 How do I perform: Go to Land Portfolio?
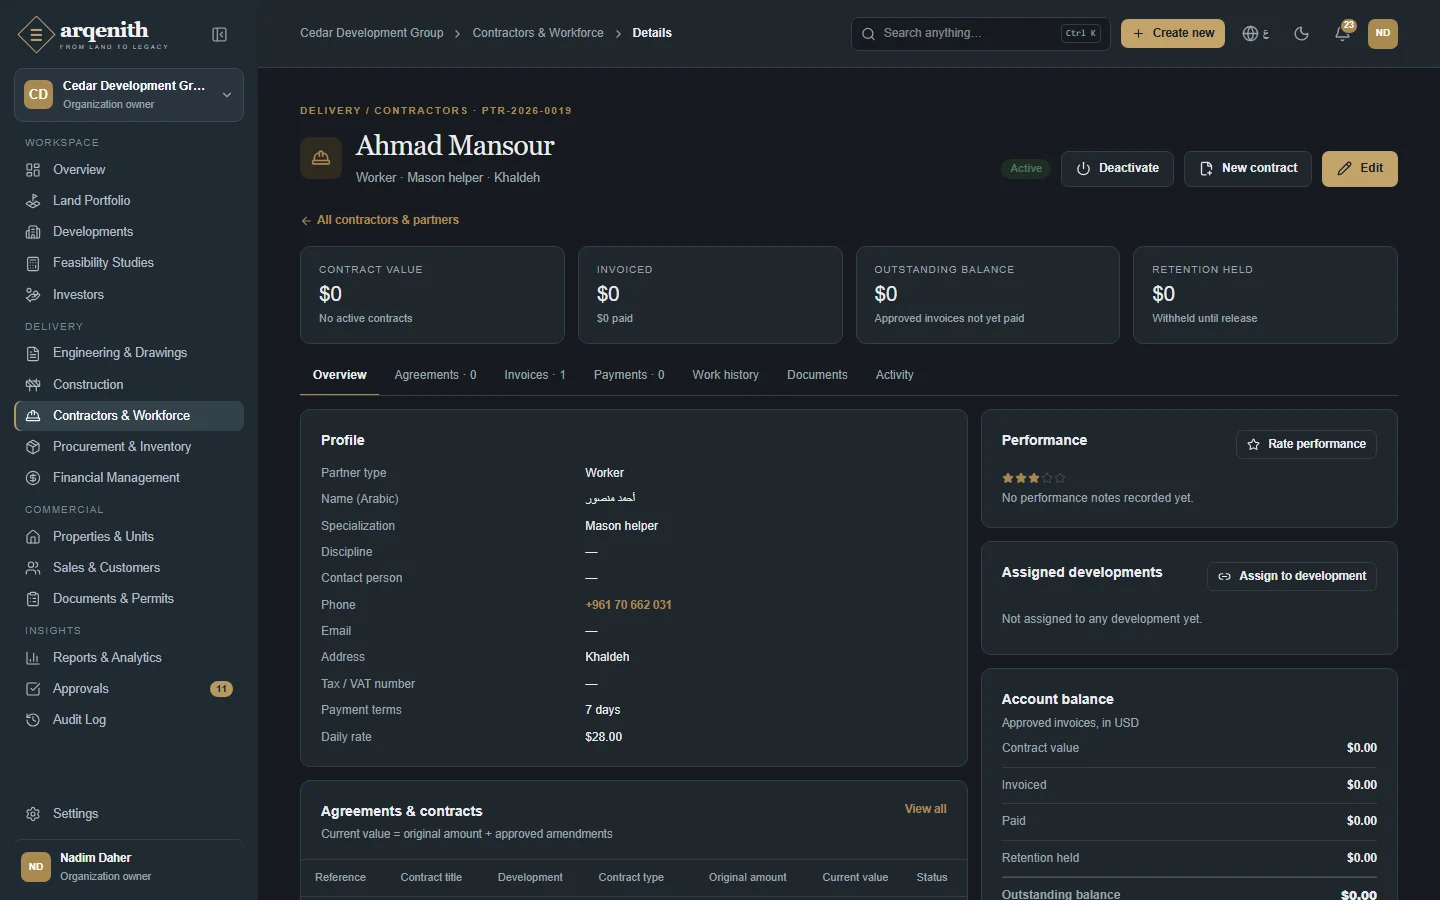pyautogui.click(x=129, y=201)
